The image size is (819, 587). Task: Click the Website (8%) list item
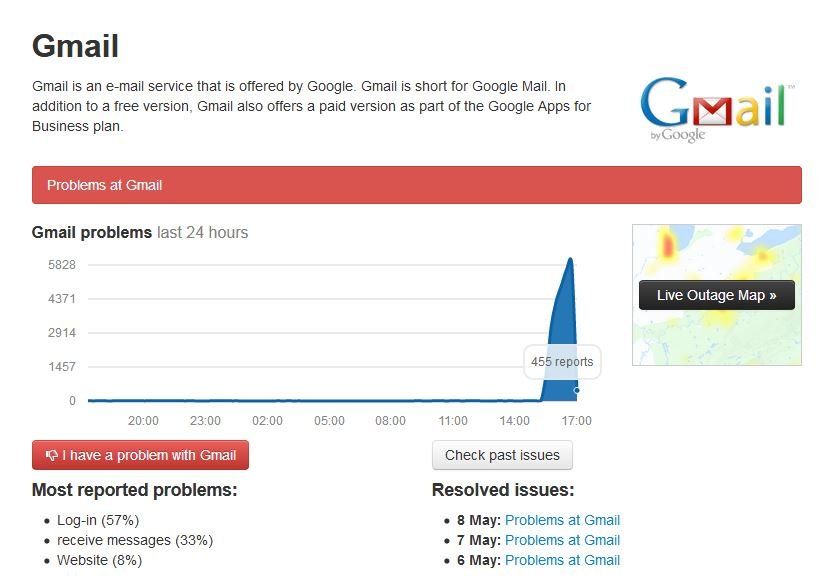tap(99, 560)
